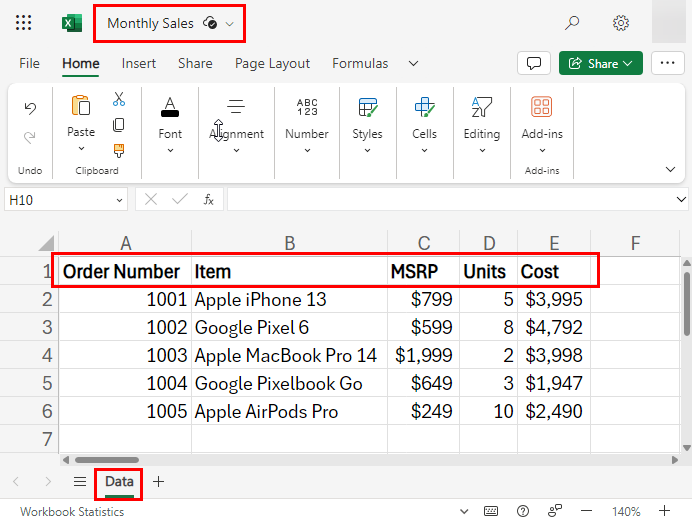This screenshot has height=520, width=692.
Task: Open the Cells group
Action: pos(424,125)
